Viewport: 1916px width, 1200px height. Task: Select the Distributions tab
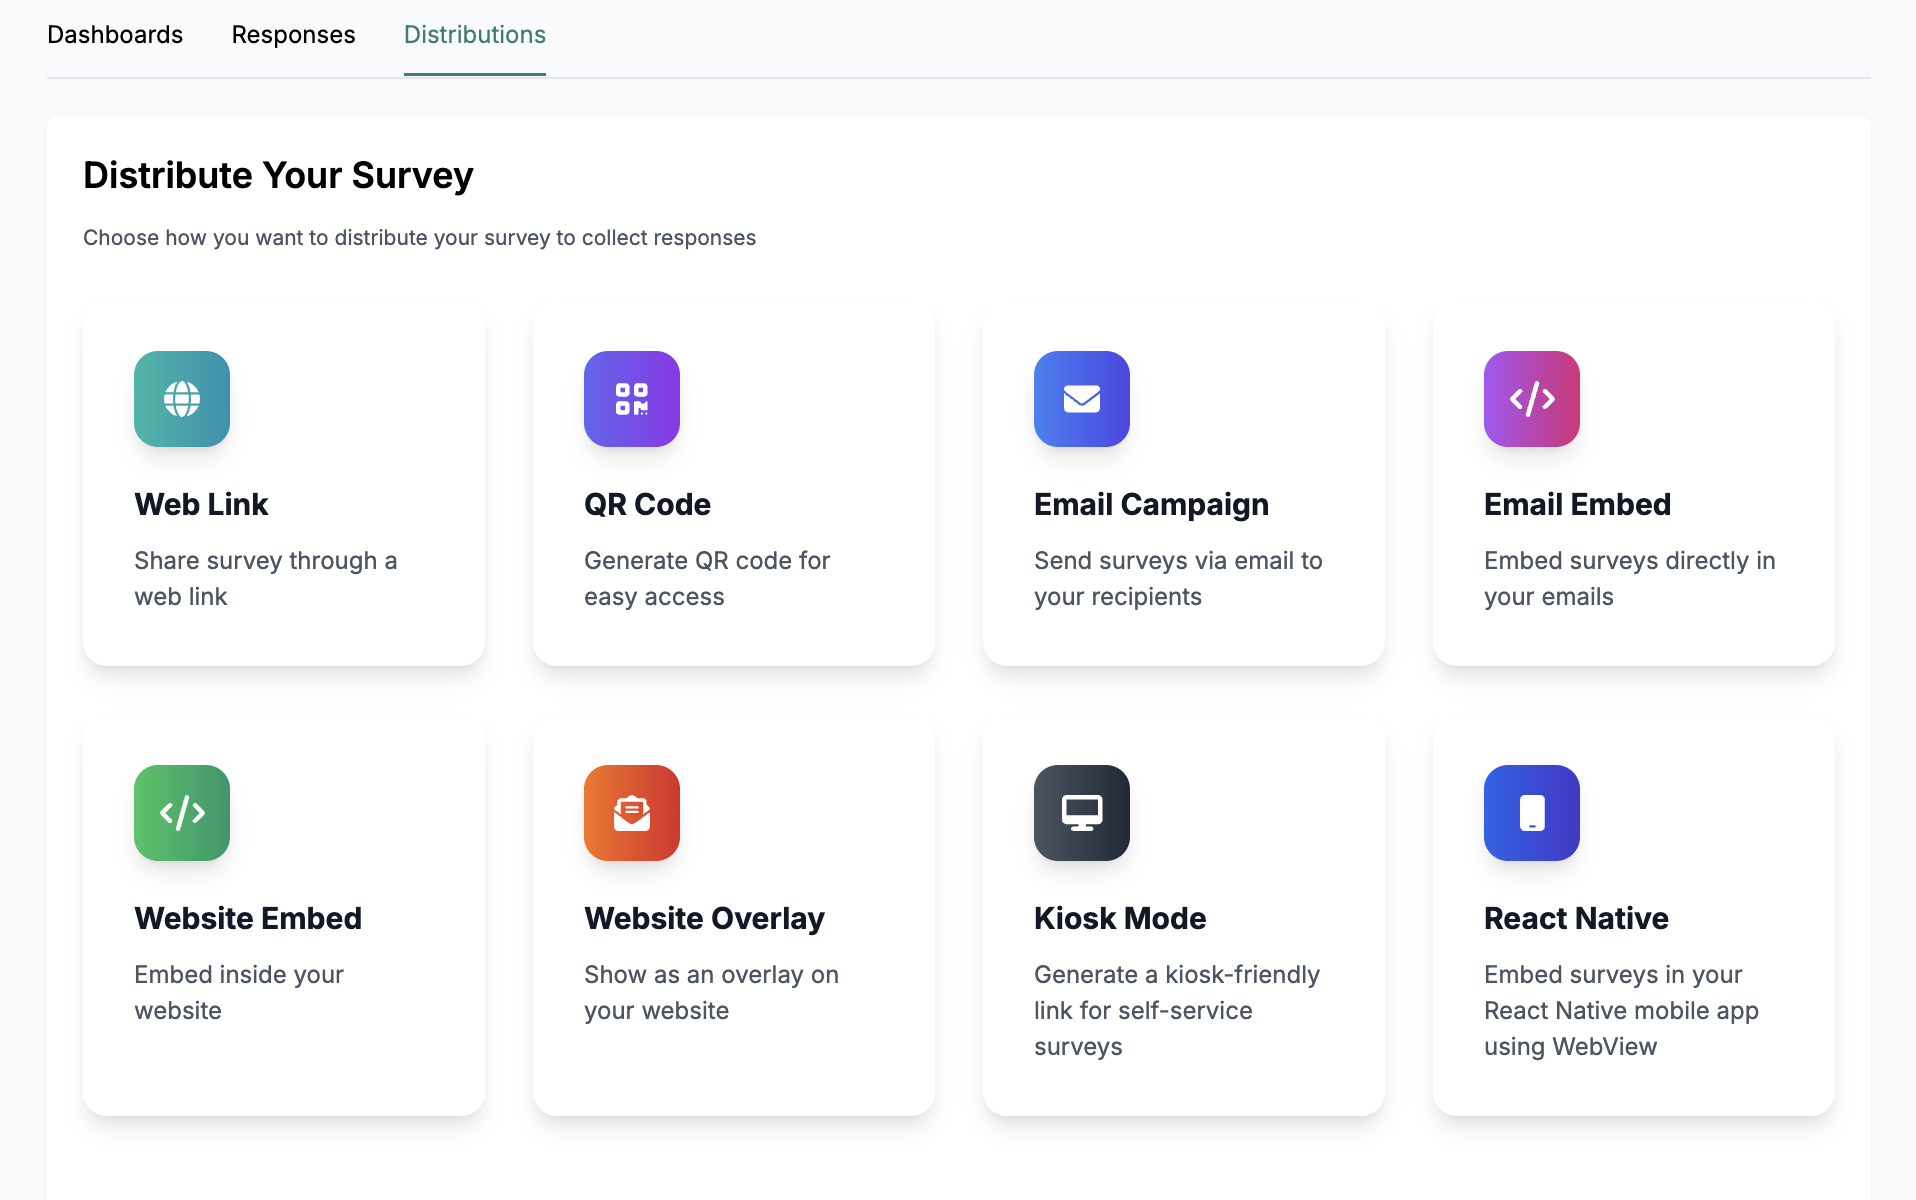click(x=475, y=35)
